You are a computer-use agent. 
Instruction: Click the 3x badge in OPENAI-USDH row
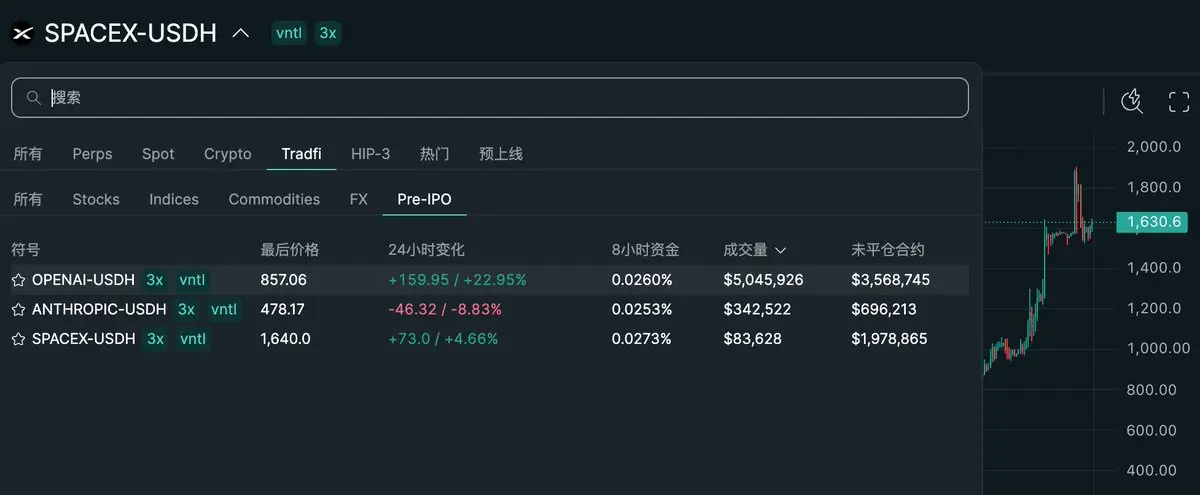click(155, 280)
